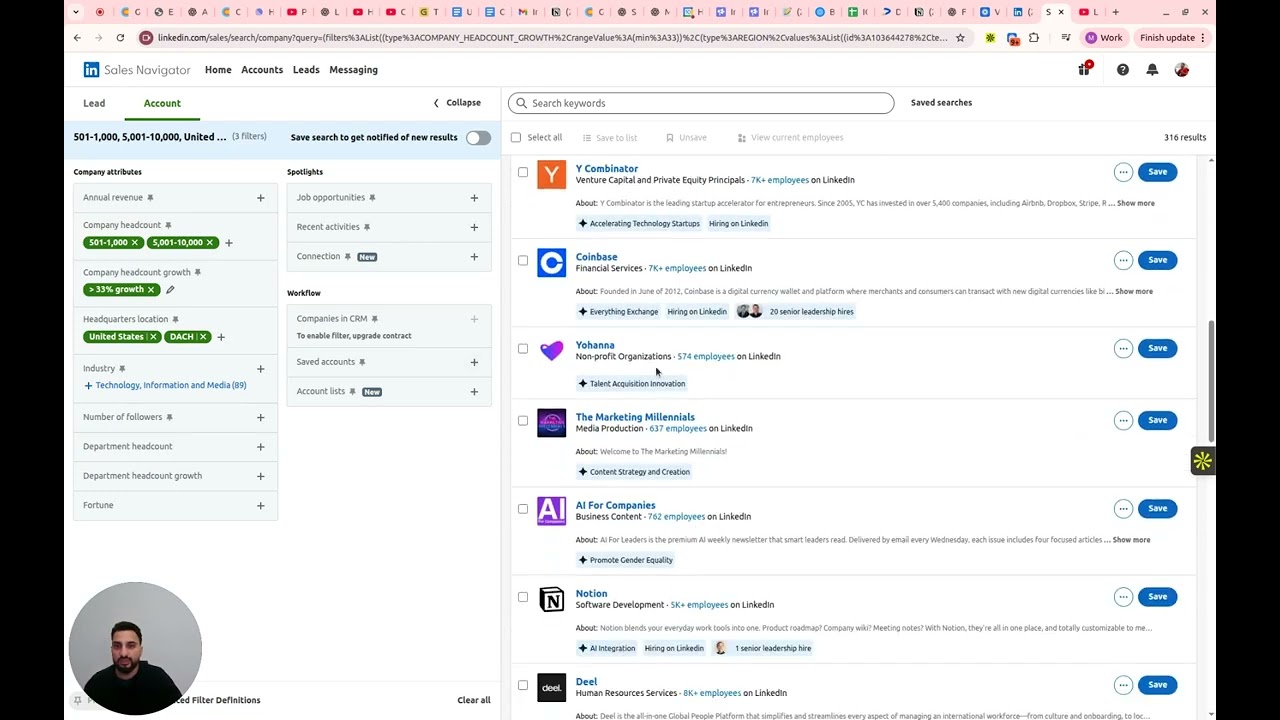Image resolution: width=1280 pixels, height=720 pixels.
Task: Remove the DACH location filter
Action: coord(203,337)
